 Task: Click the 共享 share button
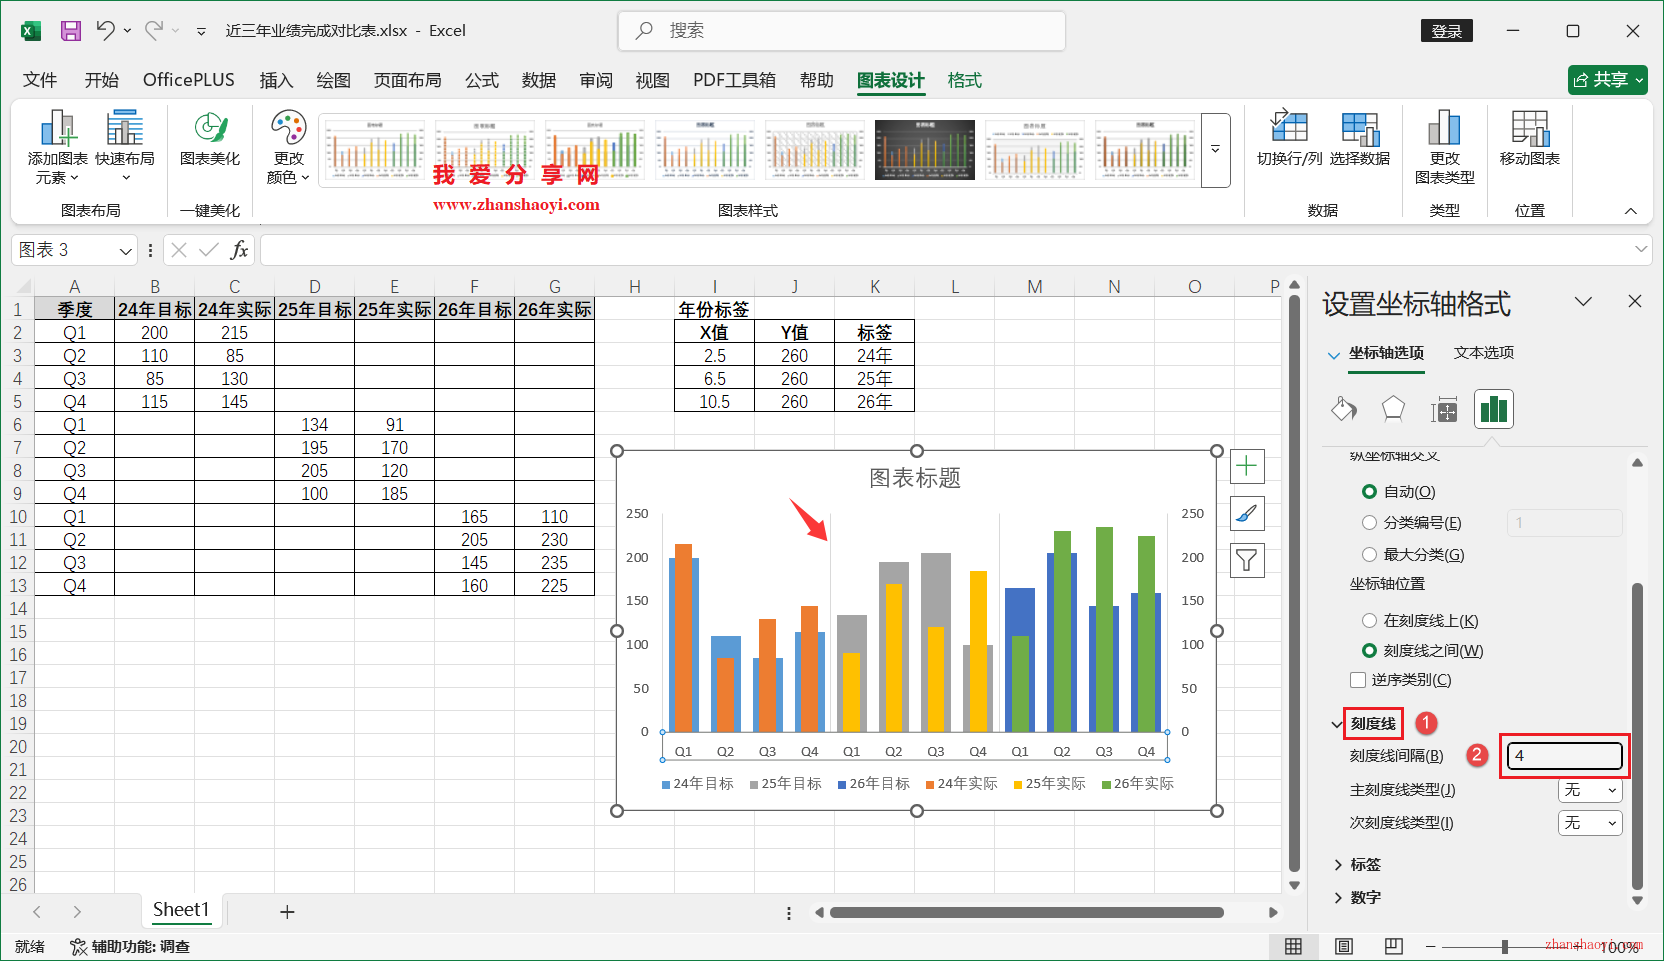(1608, 80)
